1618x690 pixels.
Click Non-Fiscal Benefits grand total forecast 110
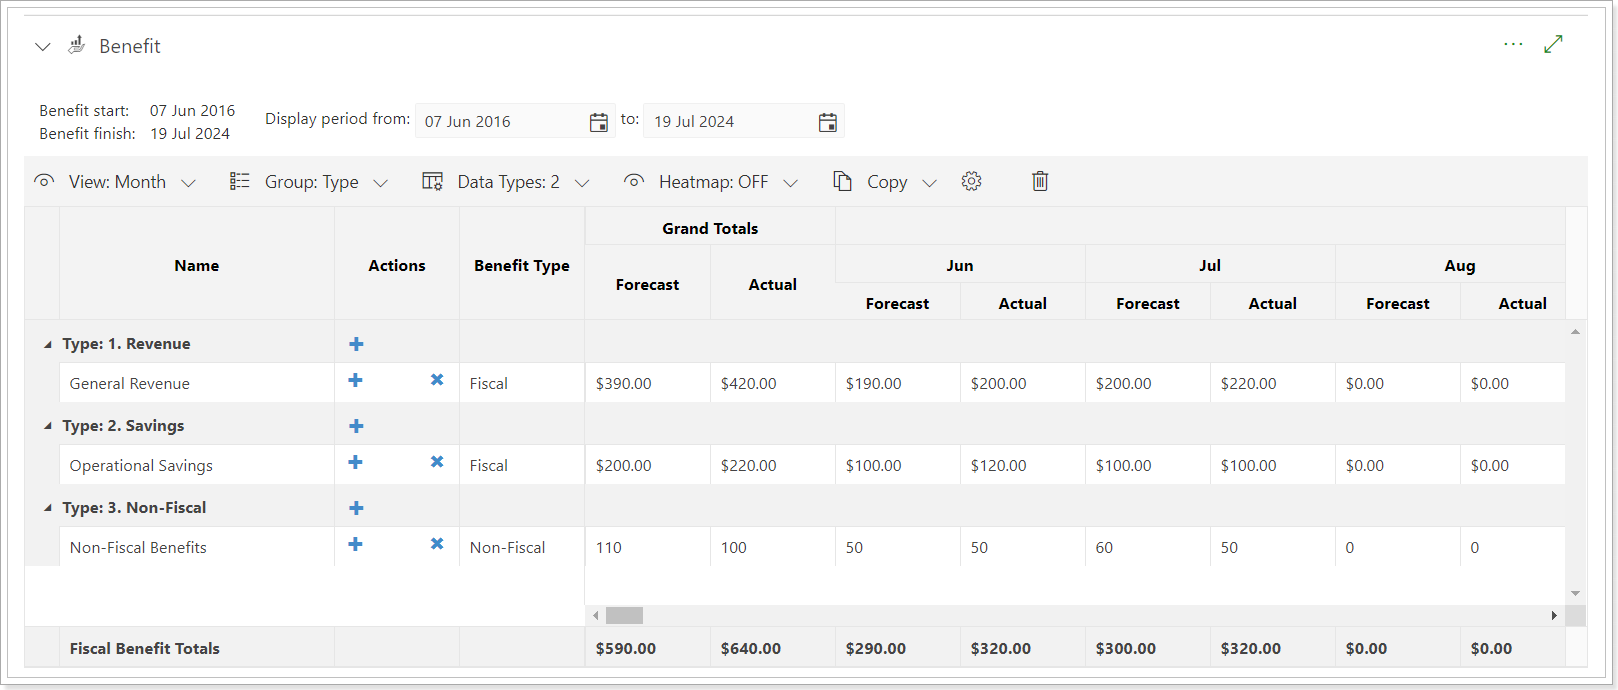(x=648, y=547)
